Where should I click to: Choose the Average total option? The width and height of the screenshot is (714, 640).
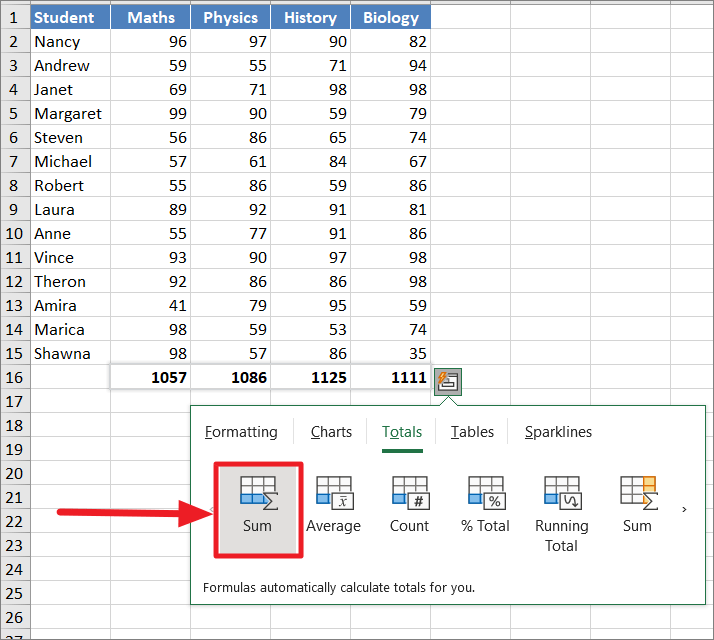click(333, 505)
